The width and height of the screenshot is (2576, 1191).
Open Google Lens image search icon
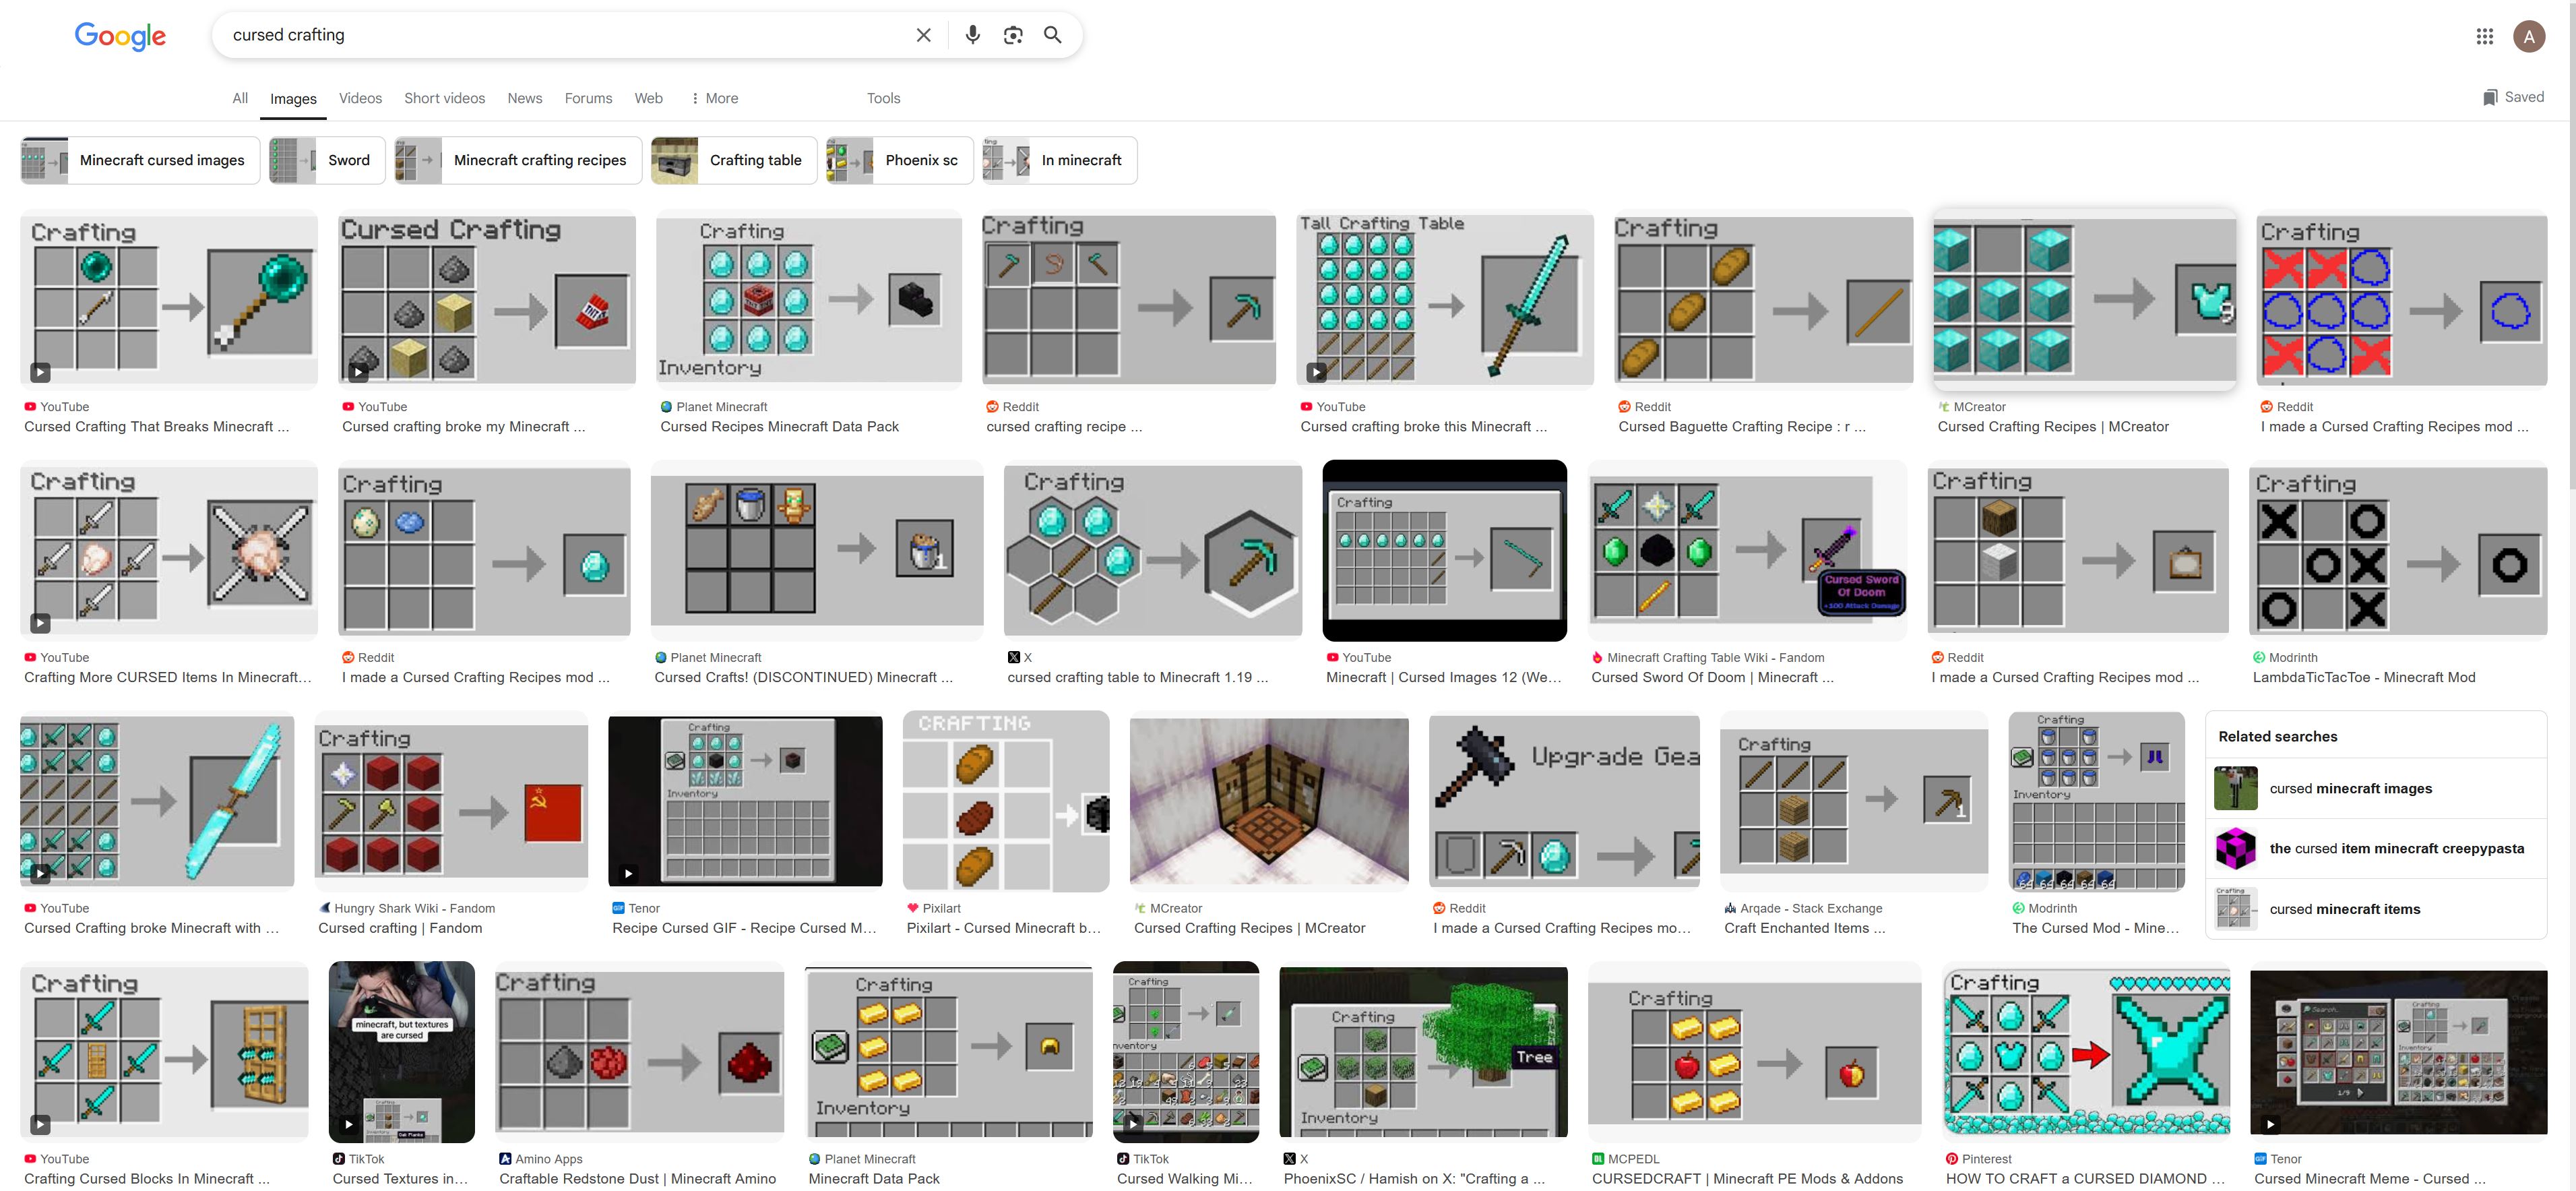coord(1012,35)
